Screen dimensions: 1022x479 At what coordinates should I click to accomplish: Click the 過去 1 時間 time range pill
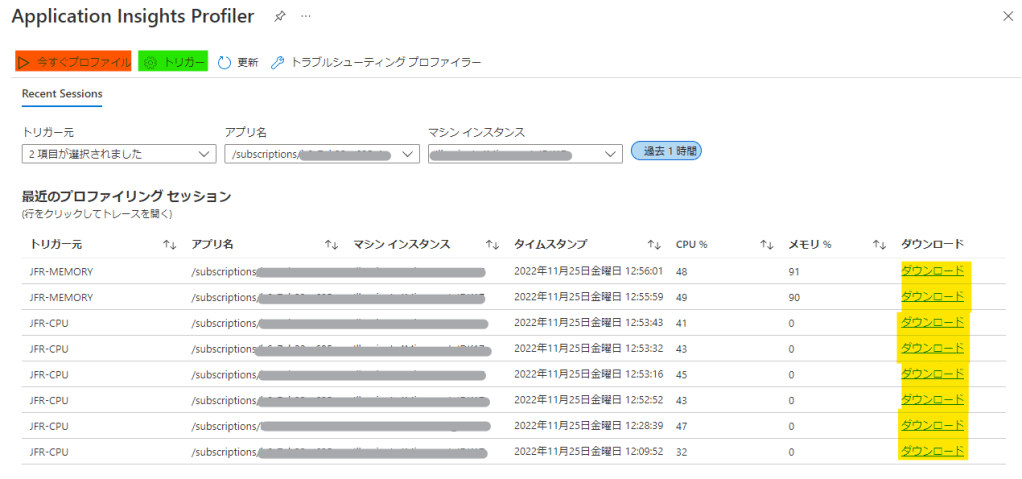pyautogui.click(x=667, y=151)
